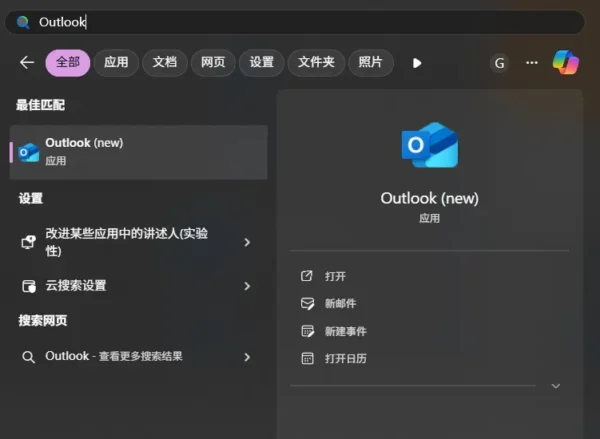Screen dimensions: 600x439
Task: Open the Copilot icon
Action: point(566,62)
